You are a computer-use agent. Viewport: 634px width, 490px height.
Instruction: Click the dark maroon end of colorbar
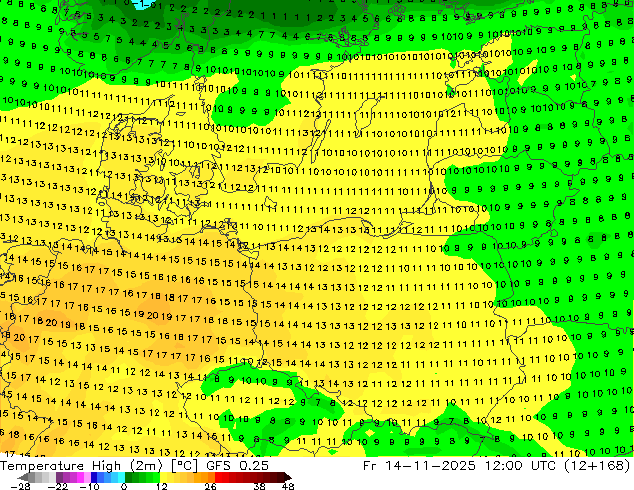283,477
